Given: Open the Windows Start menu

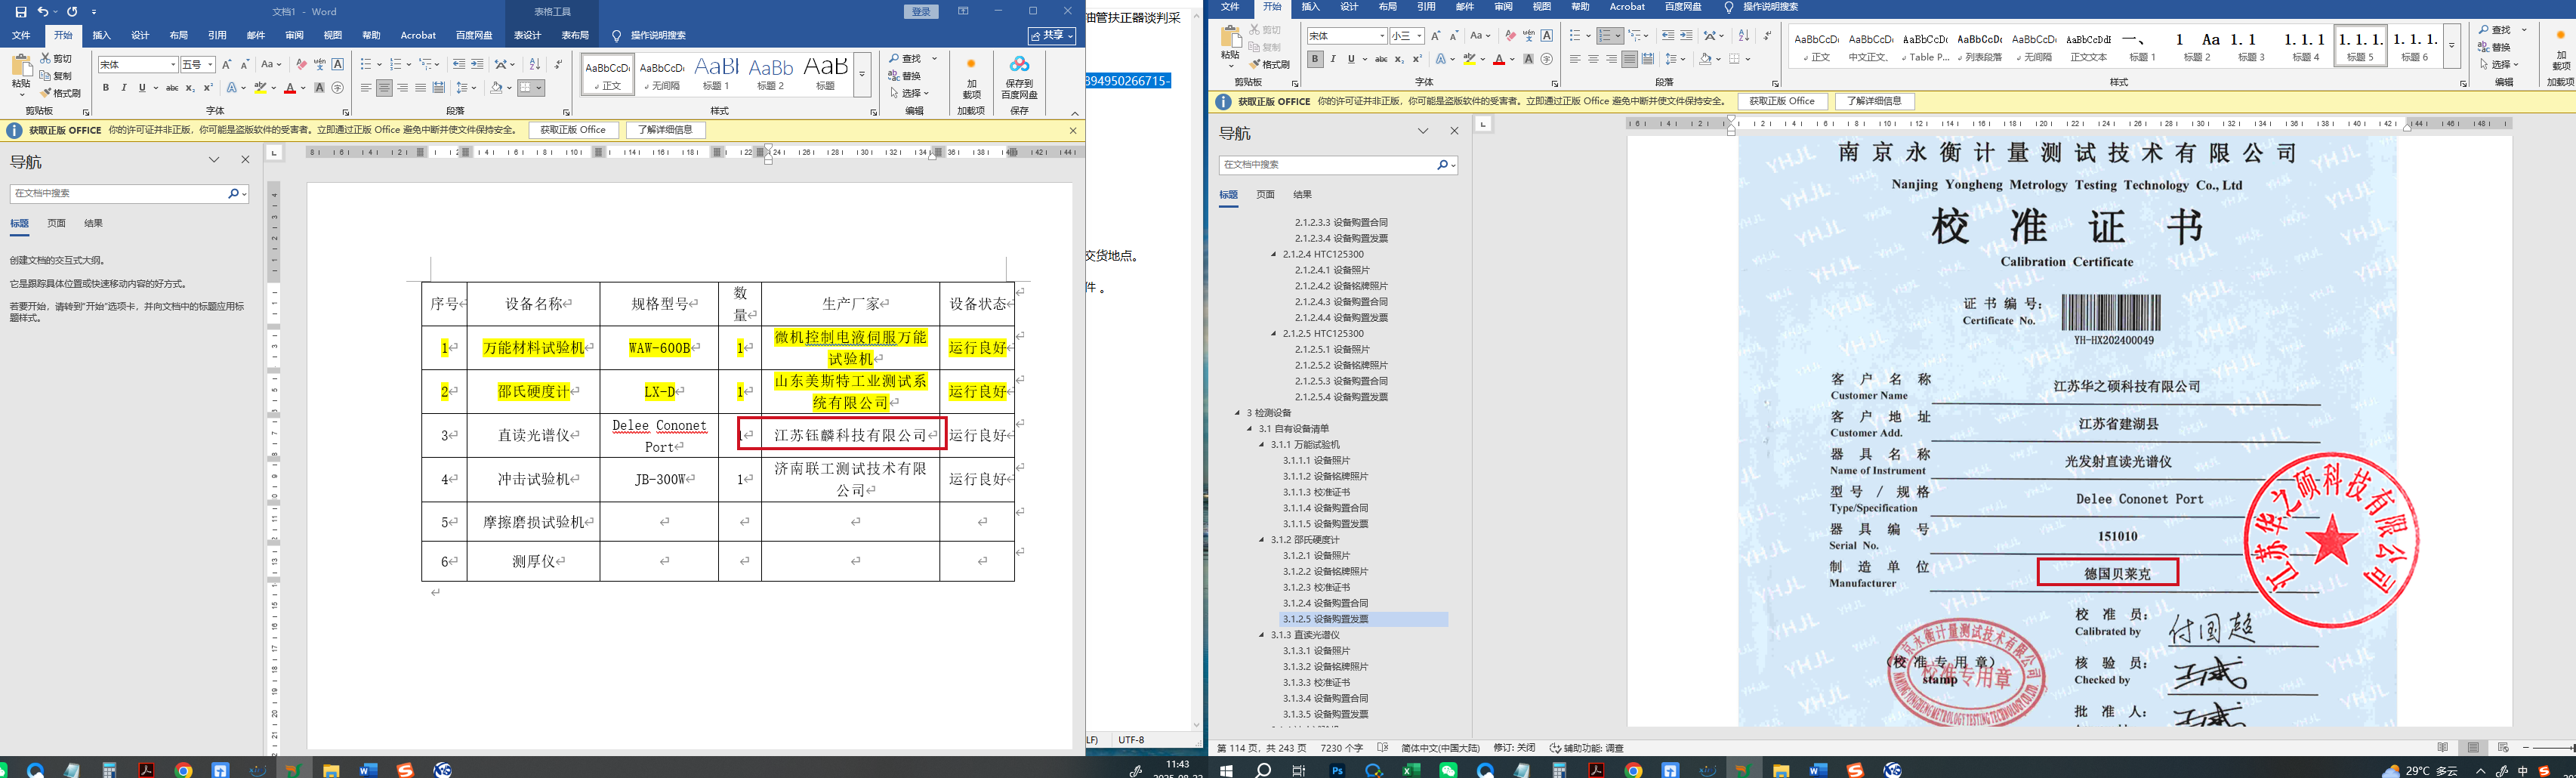Looking at the screenshot, I should [1226, 770].
